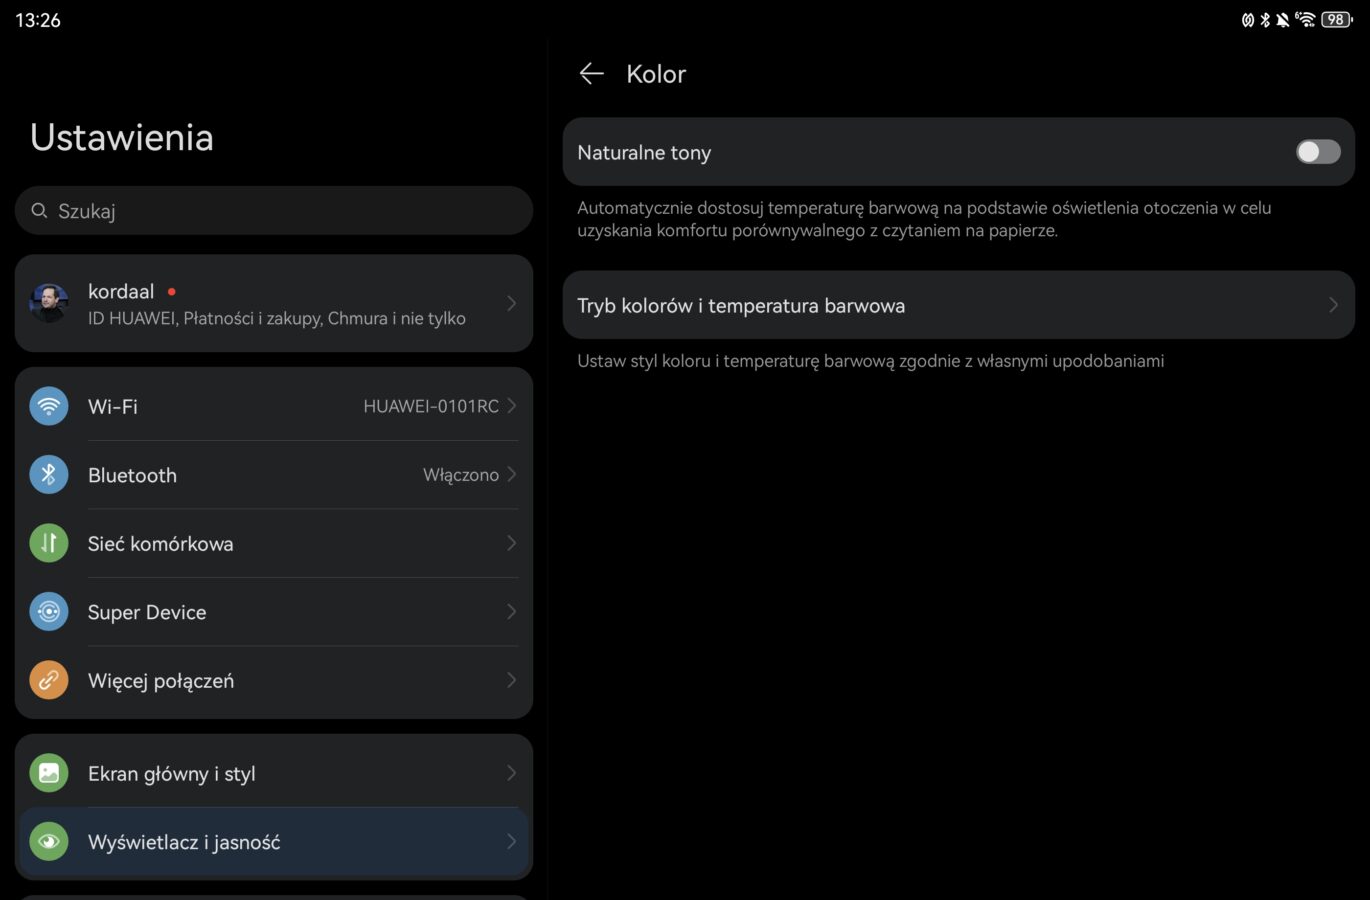This screenshot has width=1370, height=900.
Task: Tap the Bluetooth icon in settings list
Action: pos(49,475)
